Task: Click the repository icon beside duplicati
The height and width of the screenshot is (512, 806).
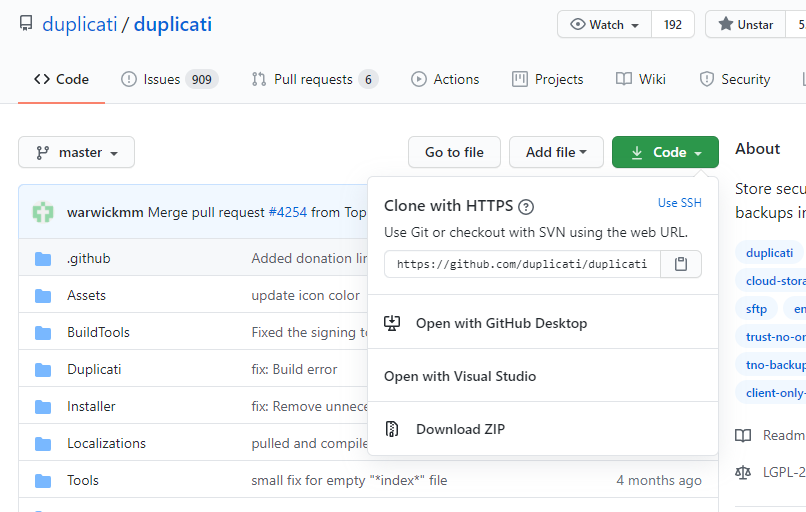Action: click(26, 24)
